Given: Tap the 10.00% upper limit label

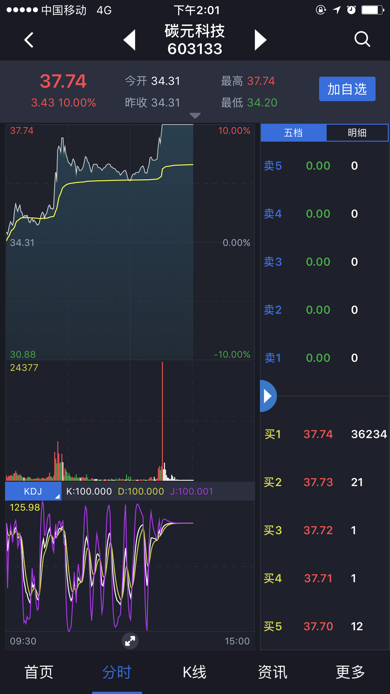Looking at the screenshot, I should pos(234,131).
